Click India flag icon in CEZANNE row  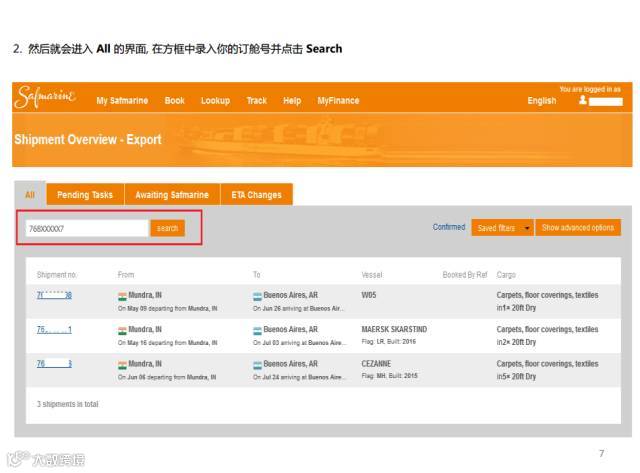(122, 365)
